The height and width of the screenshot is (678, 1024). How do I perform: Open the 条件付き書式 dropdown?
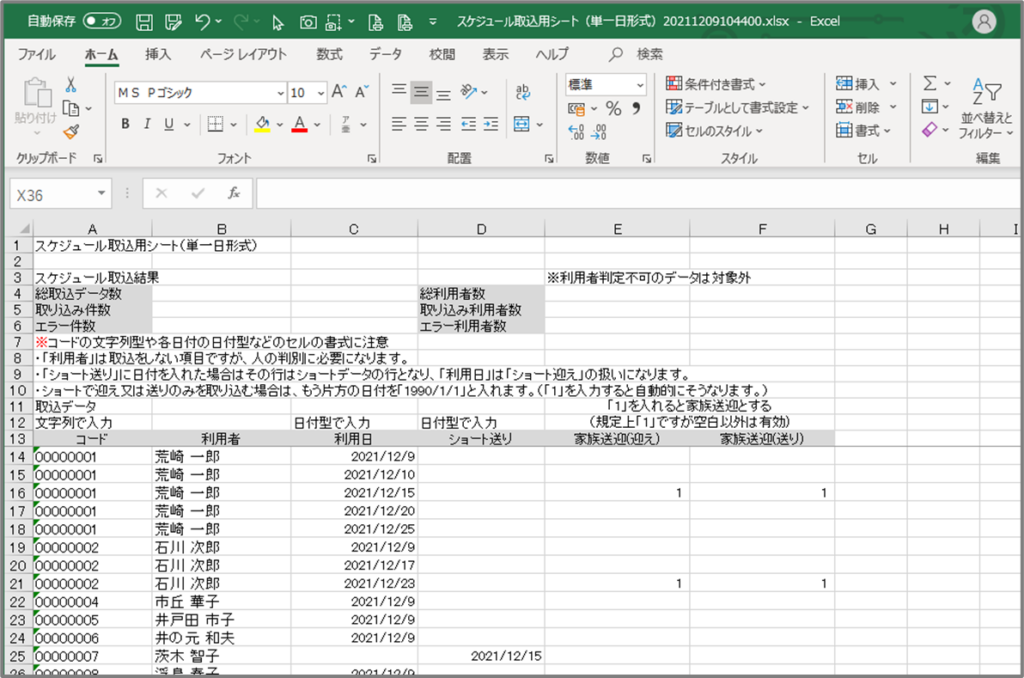[x=716, y=84]
